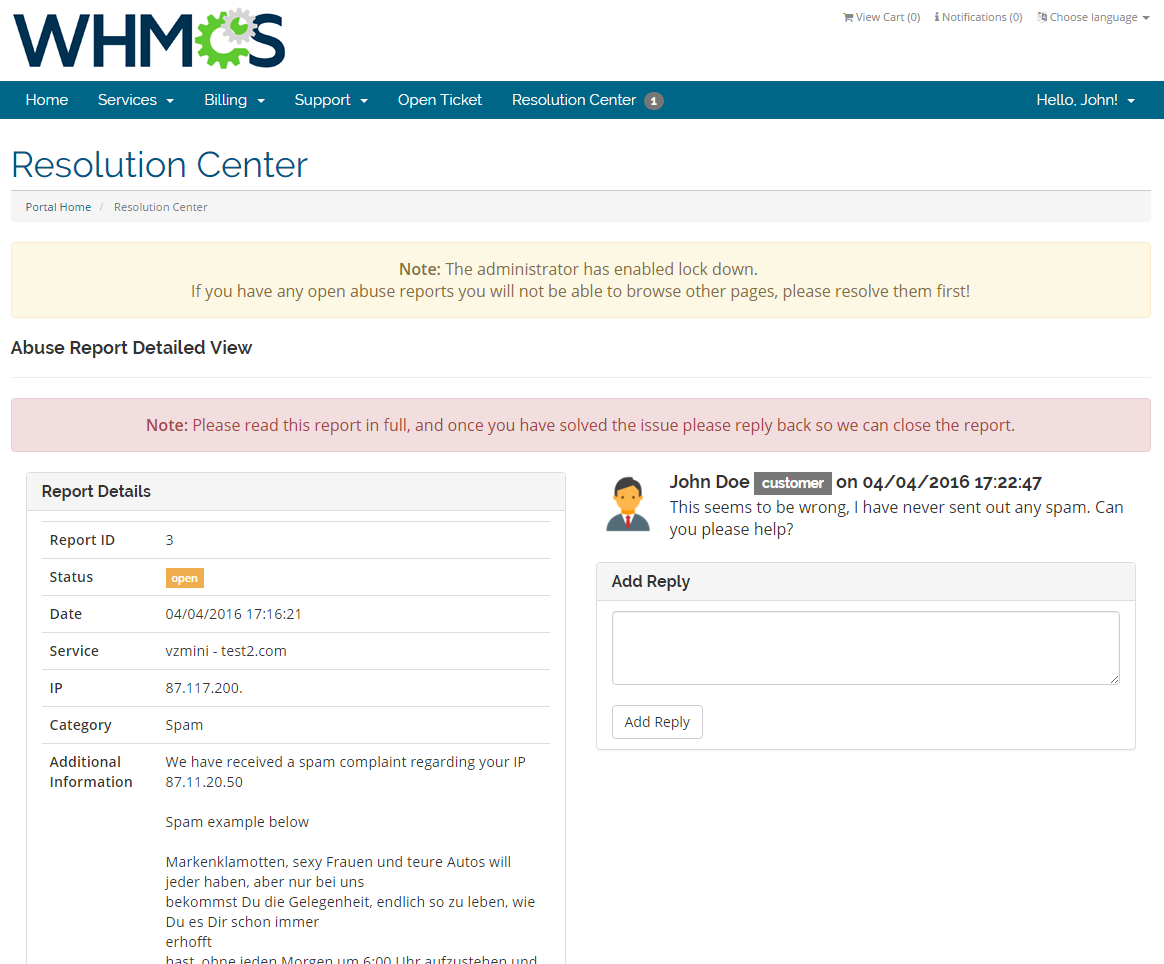This screenshot has height=964, width=1164.
Task: Open the Hello, John! account menu
Action: point(1085,100)
